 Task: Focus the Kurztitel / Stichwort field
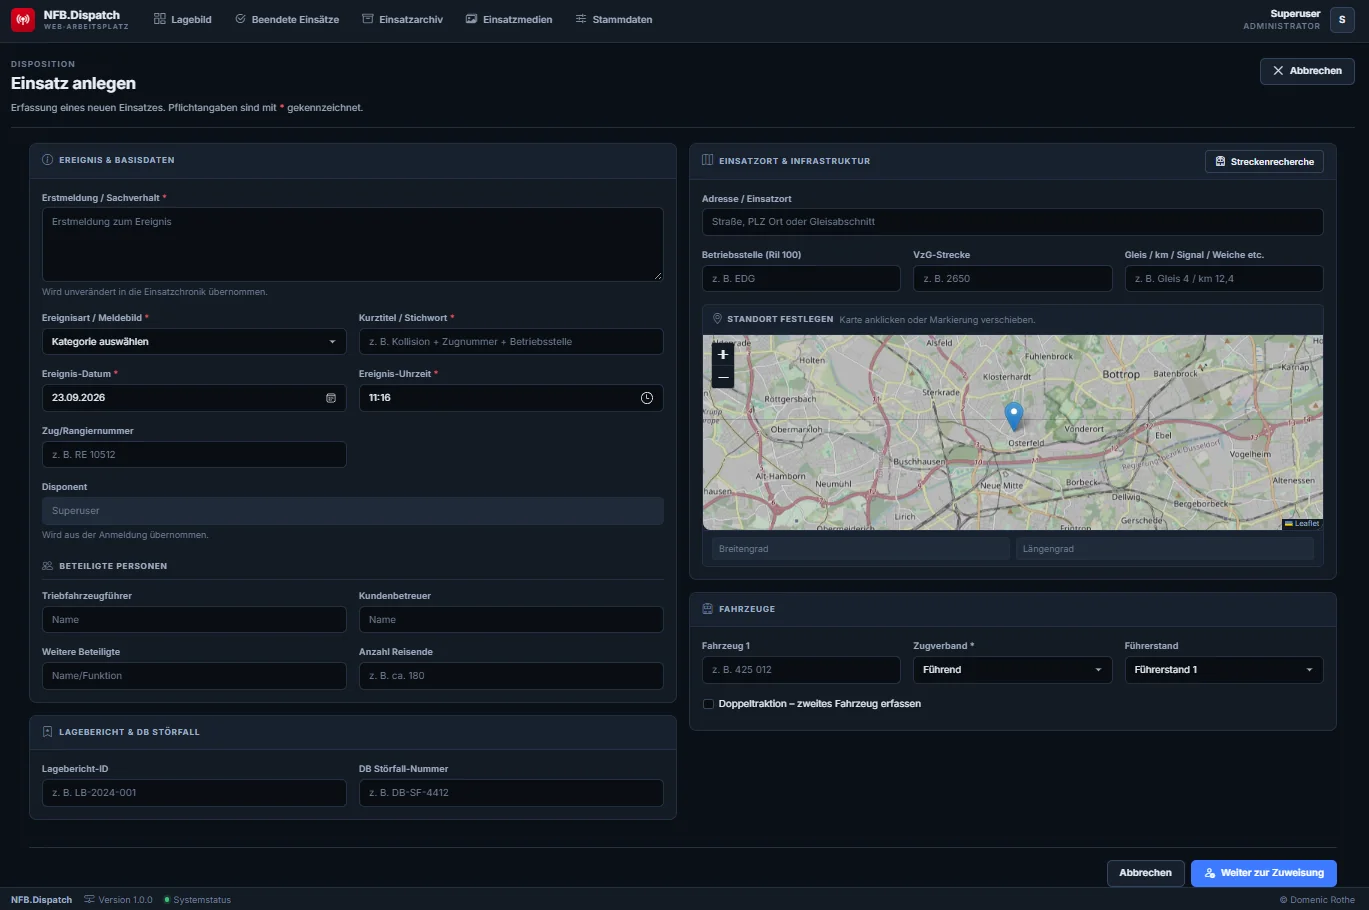[511, 342]
